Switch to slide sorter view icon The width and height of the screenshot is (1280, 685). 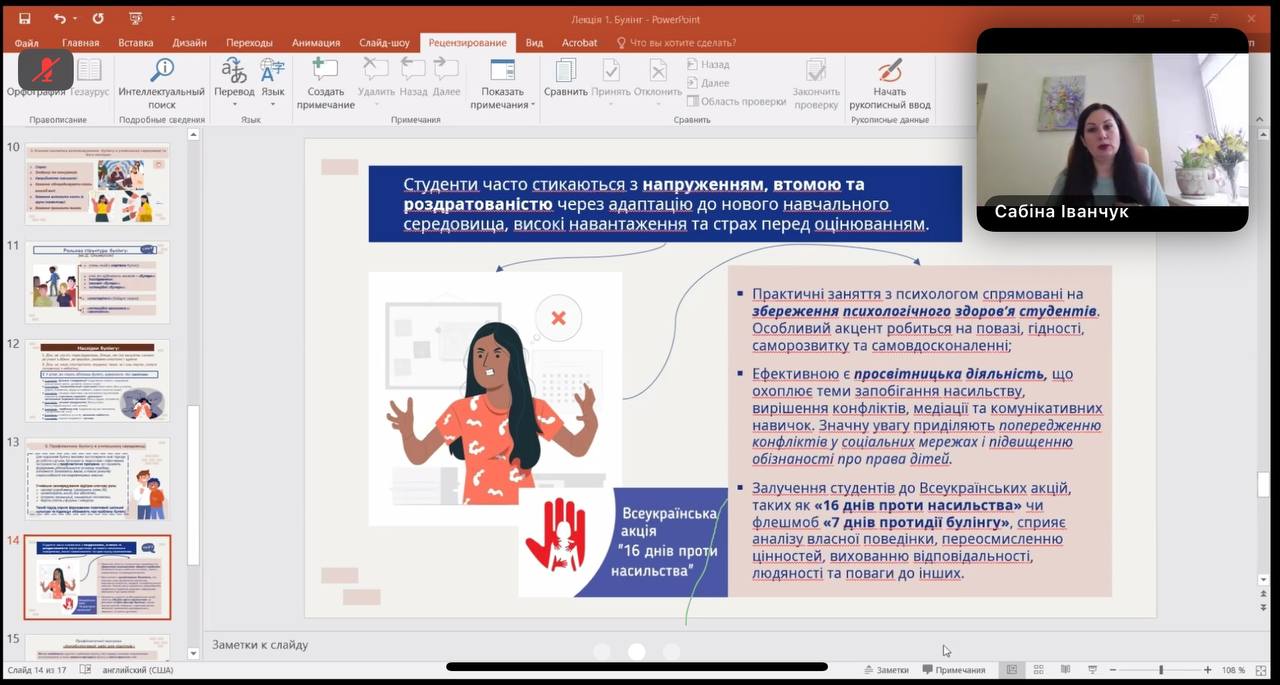pyautogui.click(x=1038, y=670)
